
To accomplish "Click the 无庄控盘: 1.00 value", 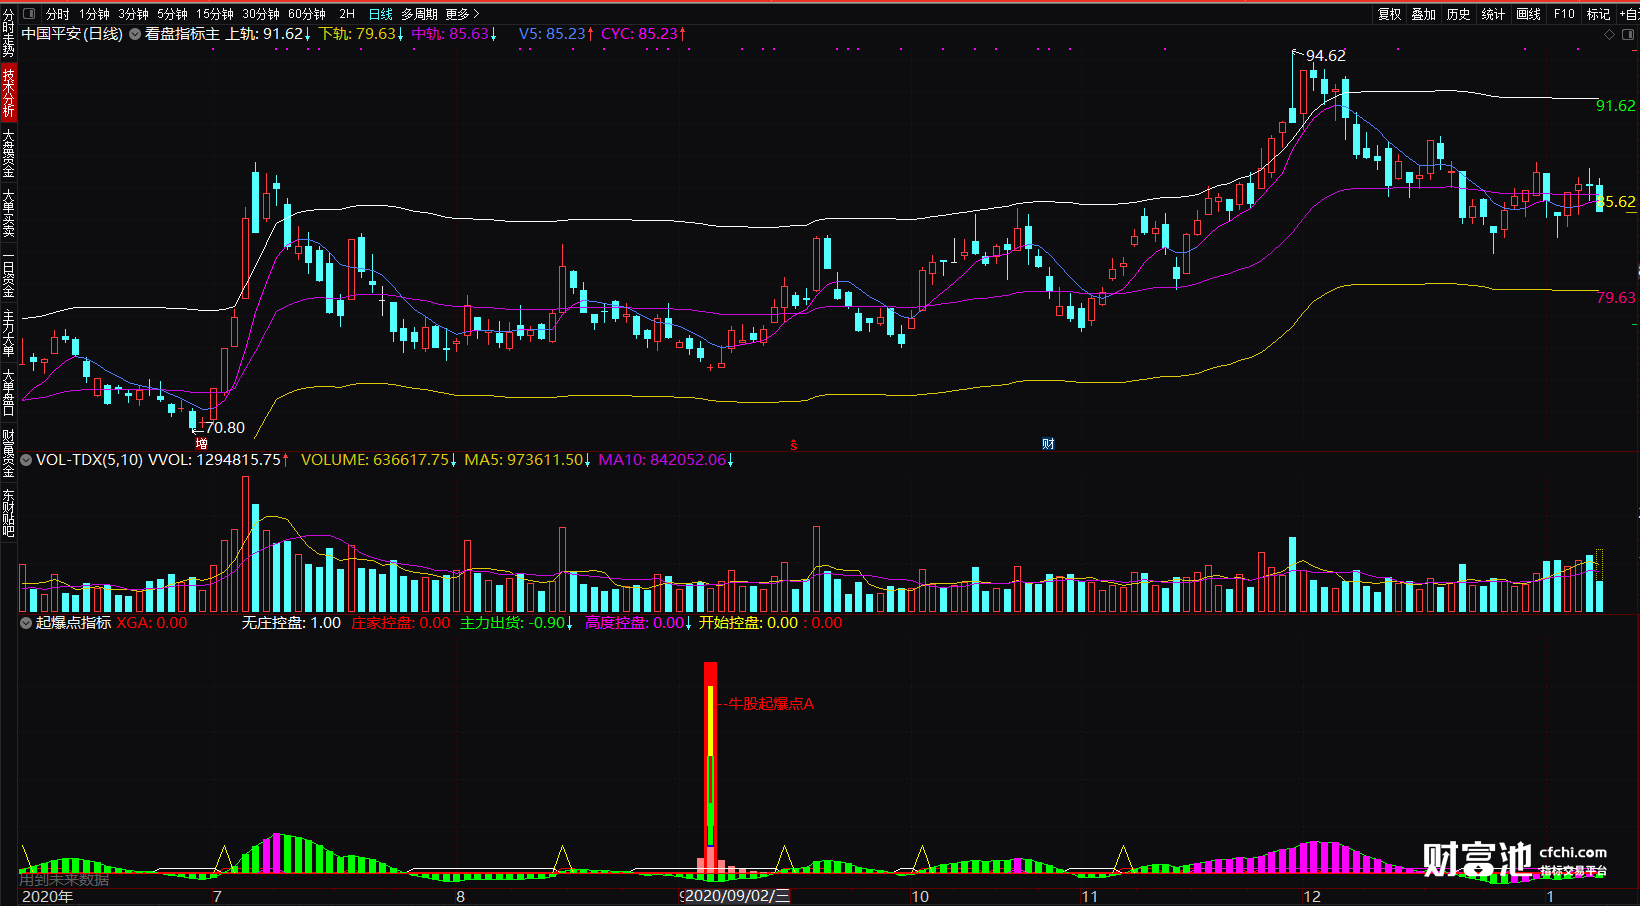I will tap(291, 623).
